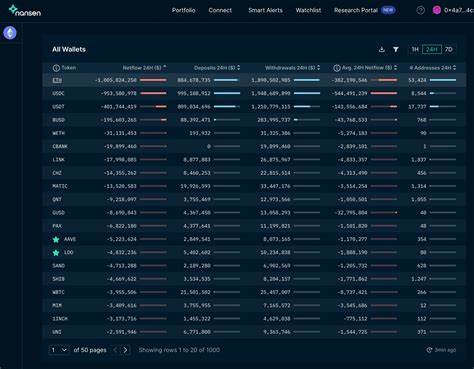Viewport: 474px width, 369px height.
Task: Switch timeframe to 1H
Action: [415, 49]
